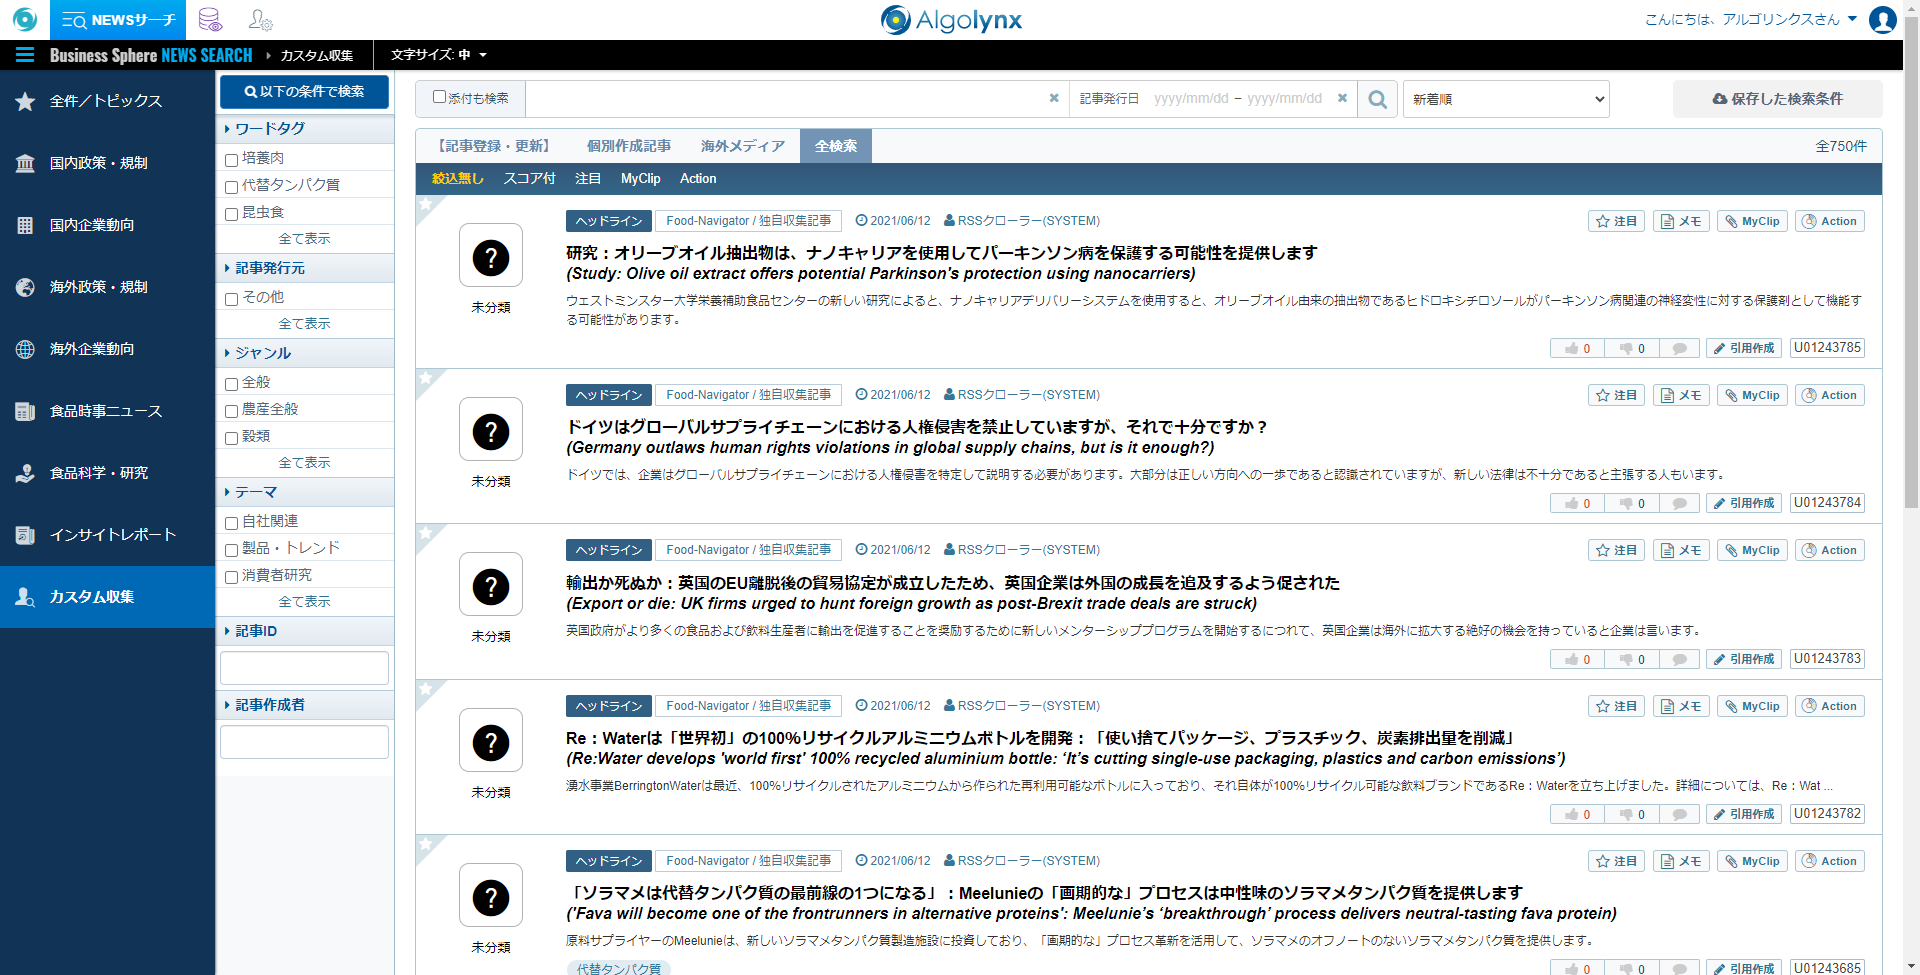This screenshot has width=1920, height=975.
Task: Check the 培養肉 word tag filter
Action: point(231,159)
